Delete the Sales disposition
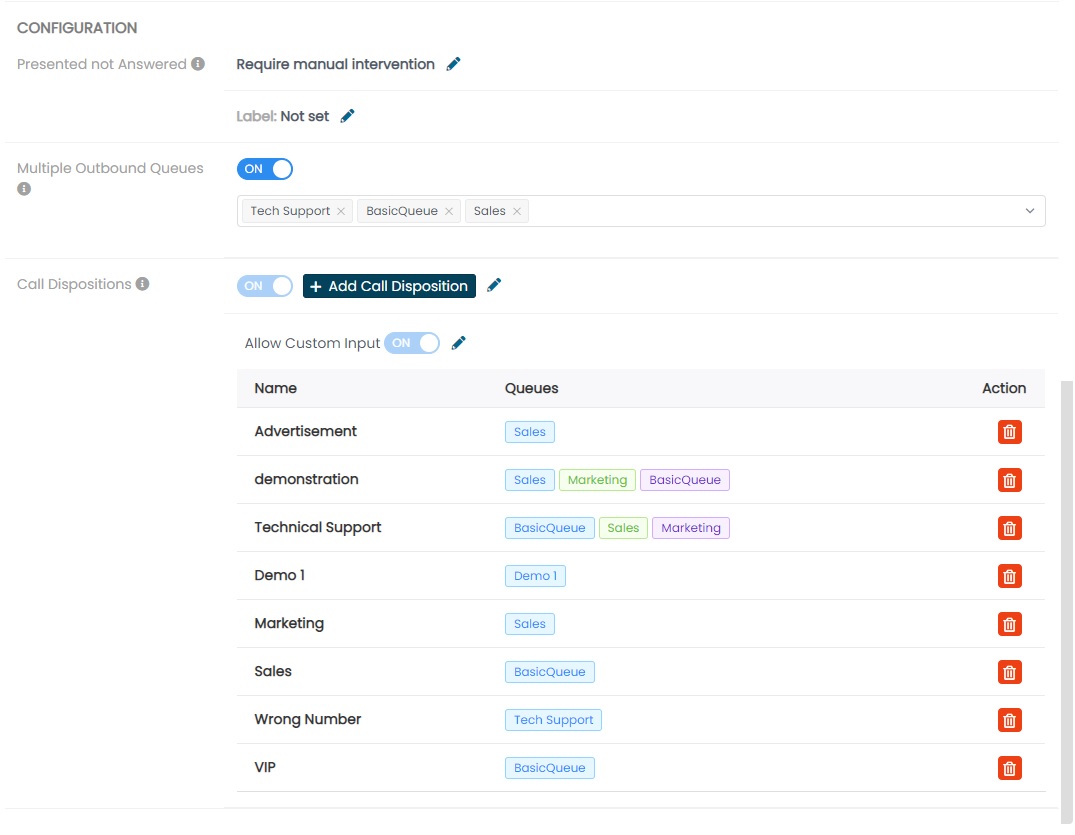This screenshot has width=1075, height=835. (1009, 672)
